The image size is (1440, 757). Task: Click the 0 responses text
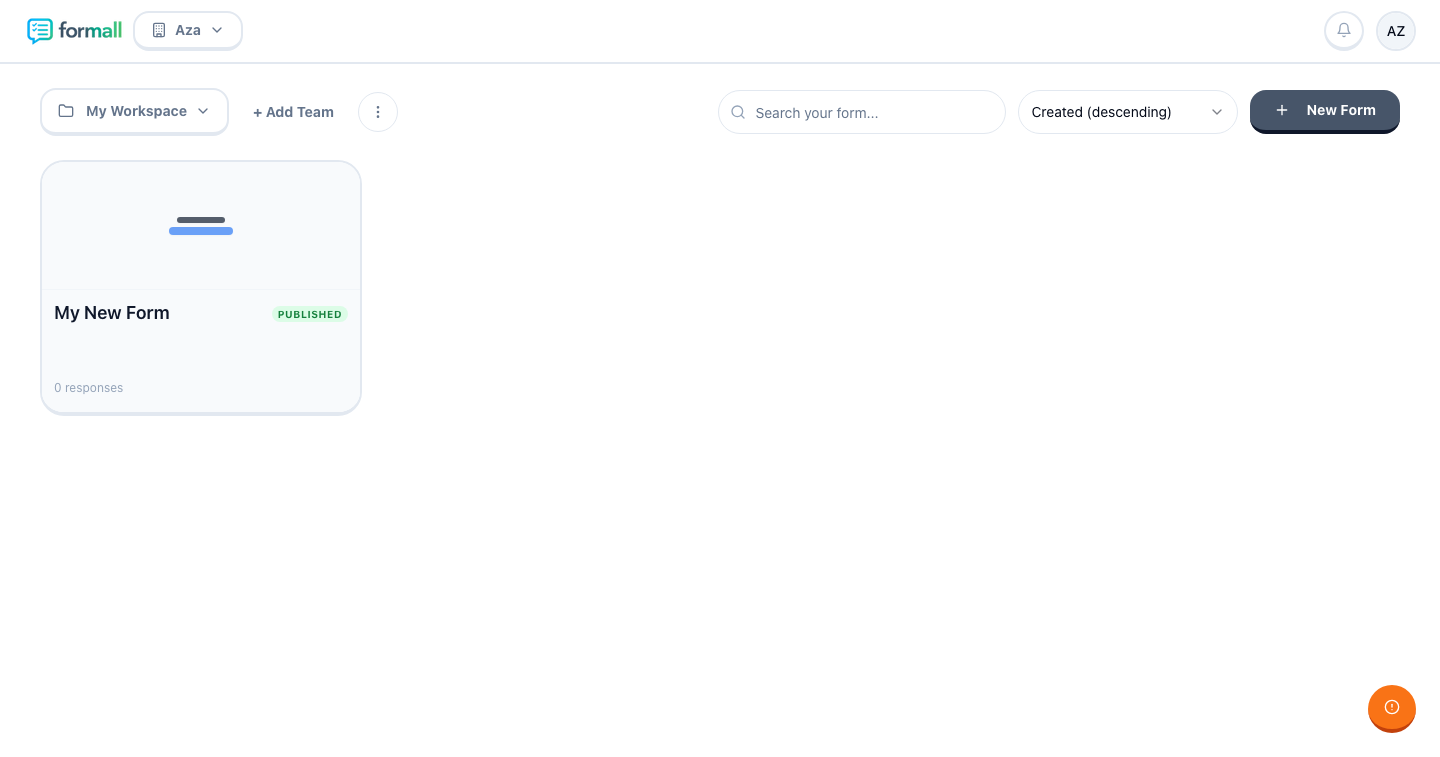89,388
